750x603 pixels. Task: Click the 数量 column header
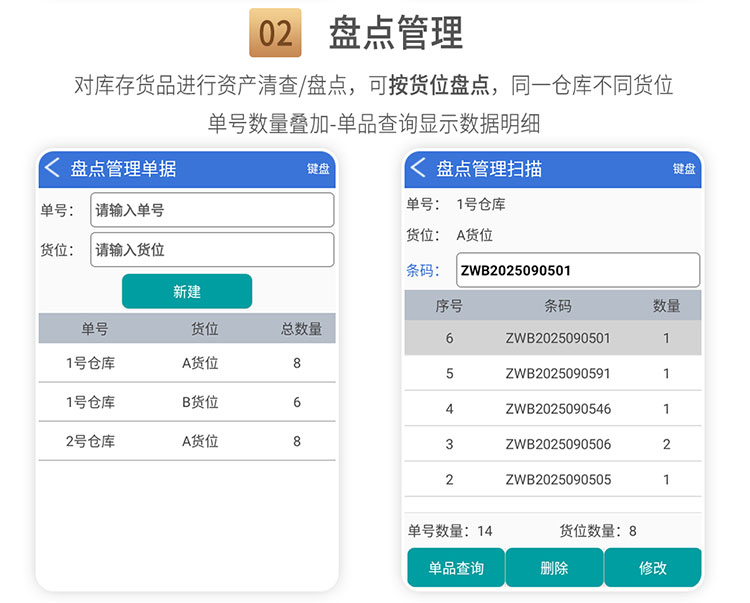click(x=667, y=306)
